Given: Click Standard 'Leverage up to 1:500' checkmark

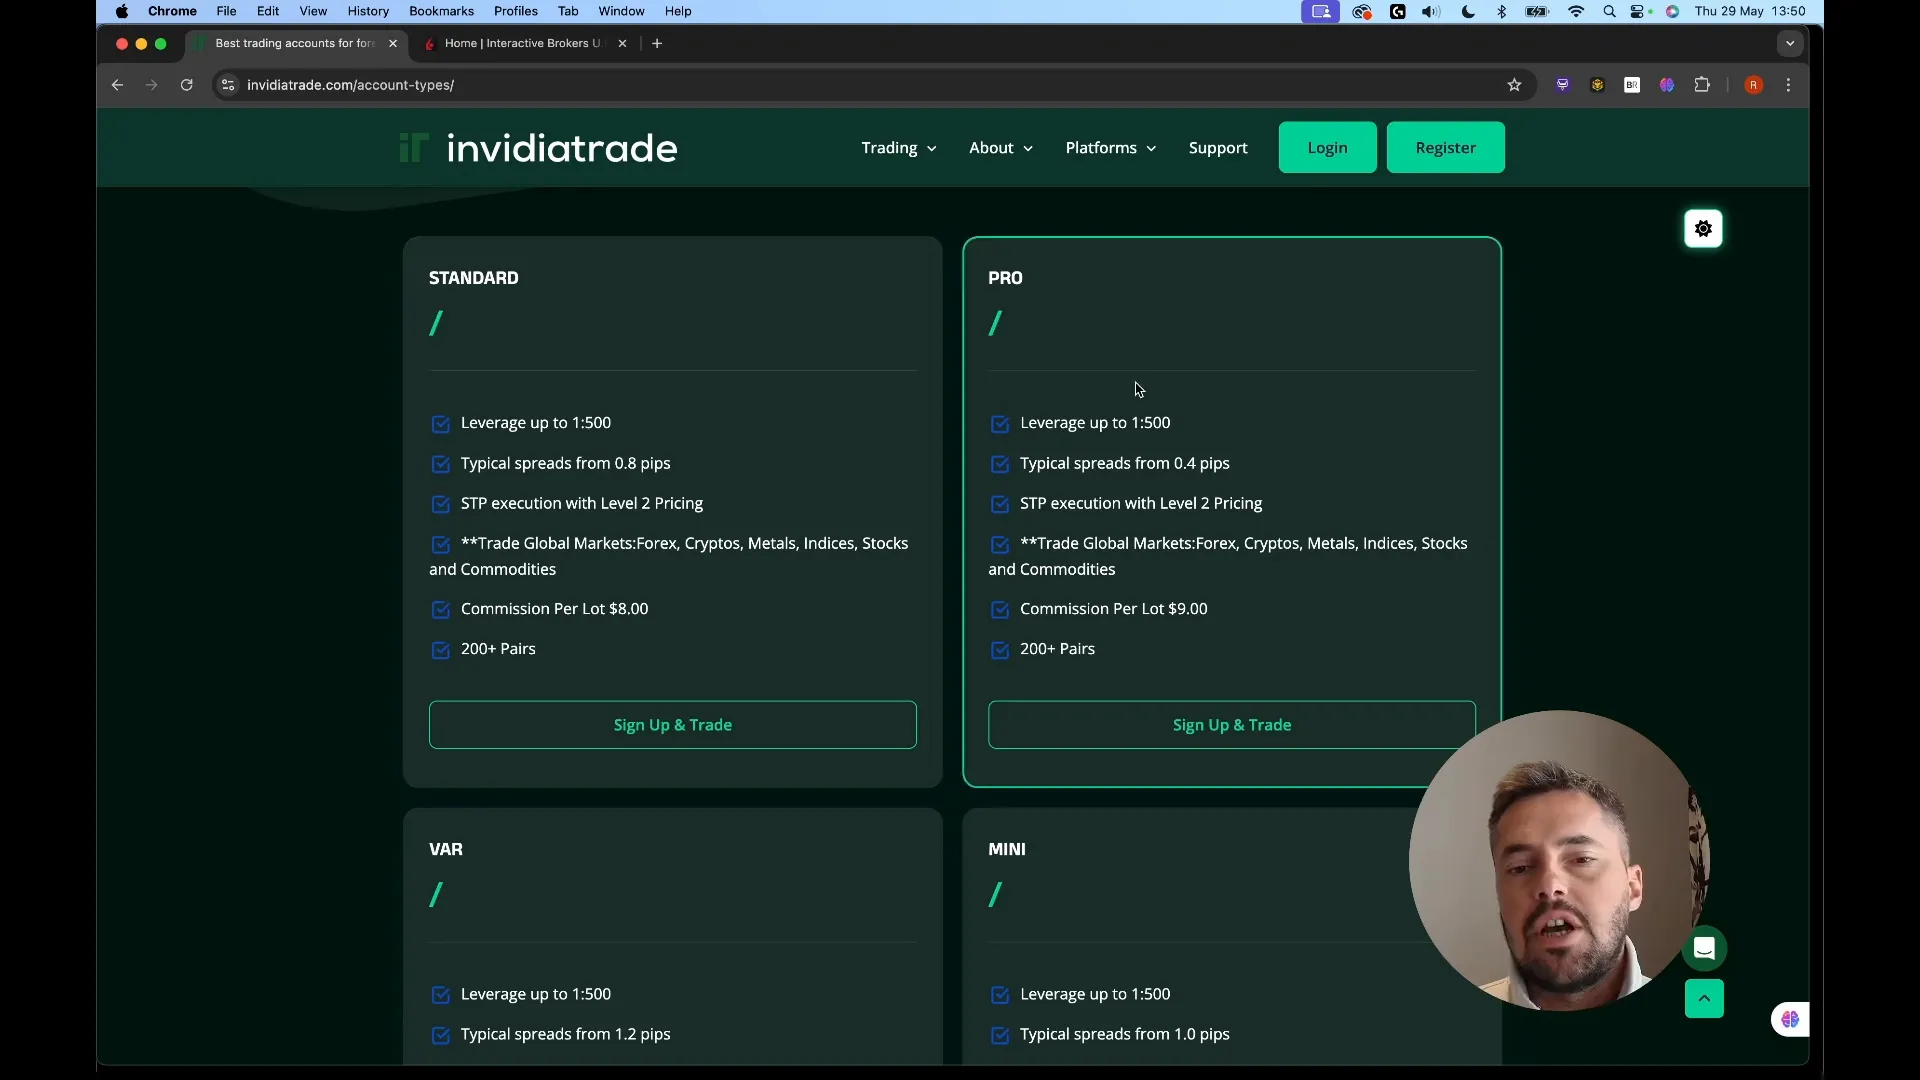Looking at the screenshot, I should click(x=440, y=424).
